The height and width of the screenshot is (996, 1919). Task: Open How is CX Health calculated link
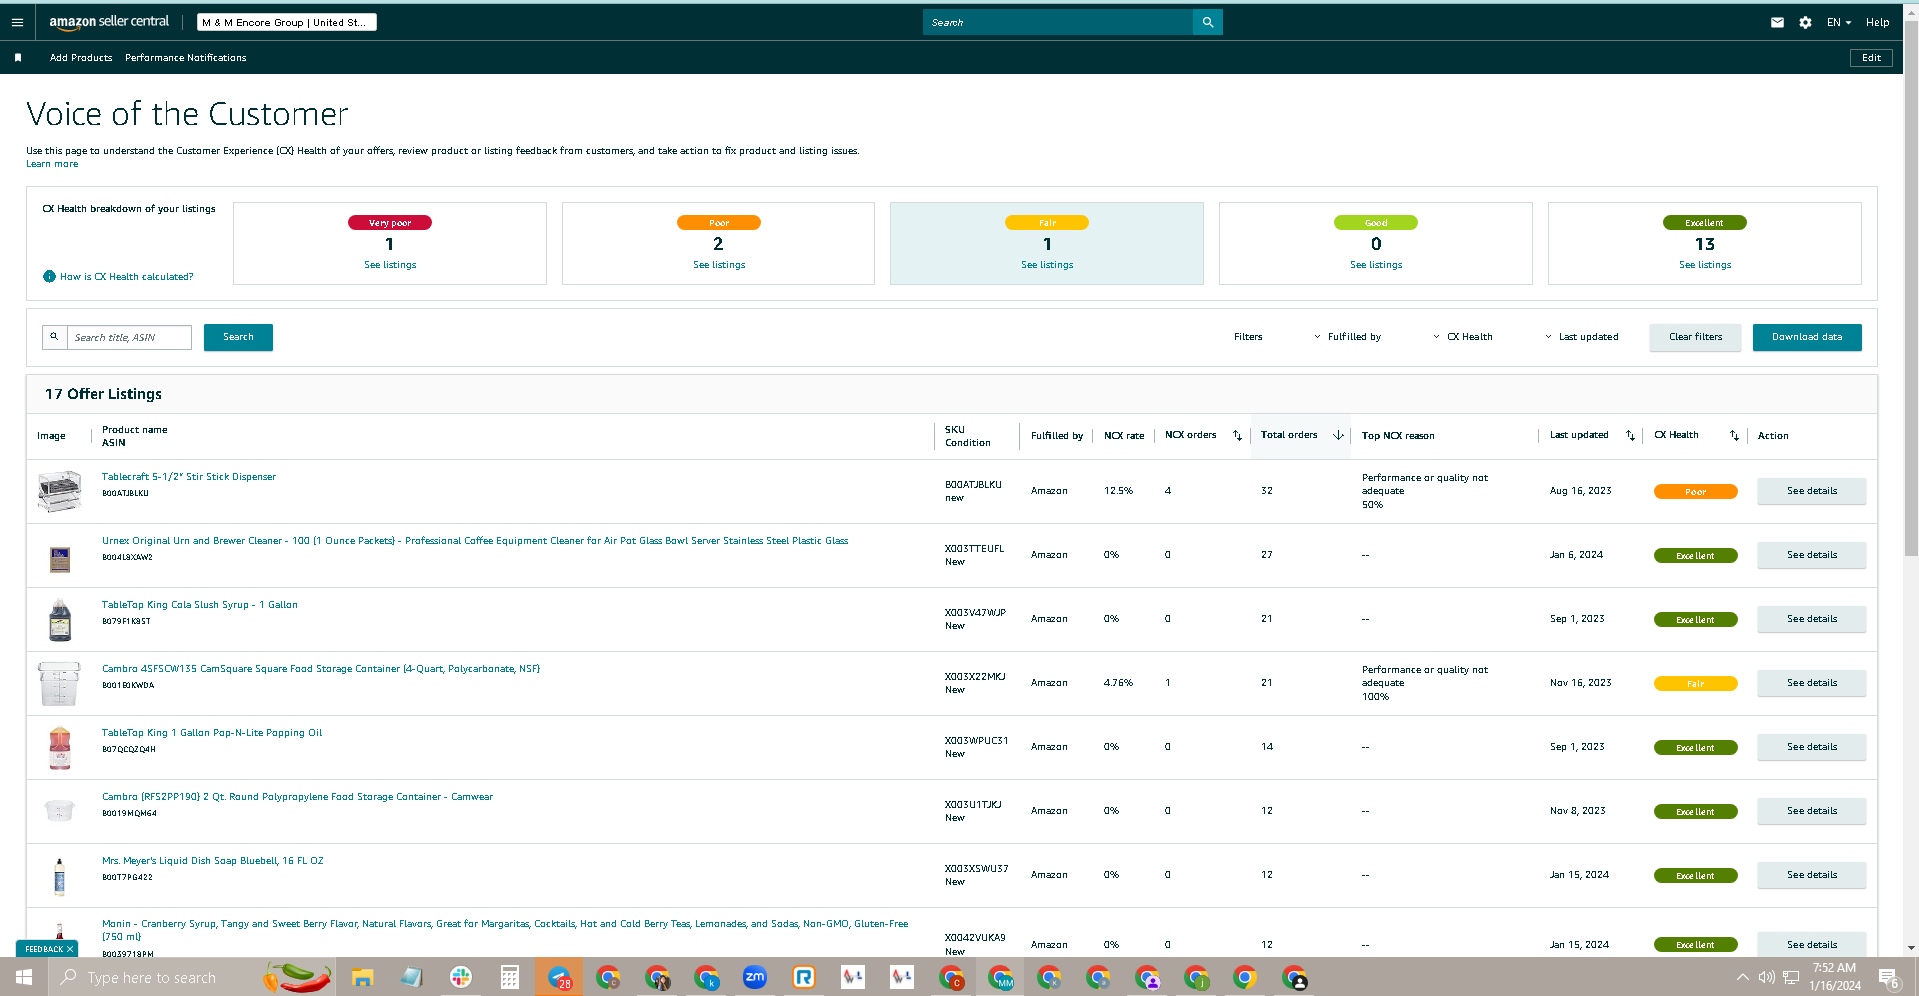click(127, 277)
